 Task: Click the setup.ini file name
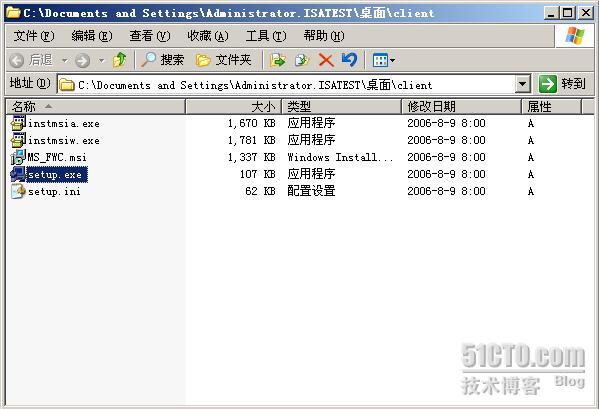pos(54,191)
